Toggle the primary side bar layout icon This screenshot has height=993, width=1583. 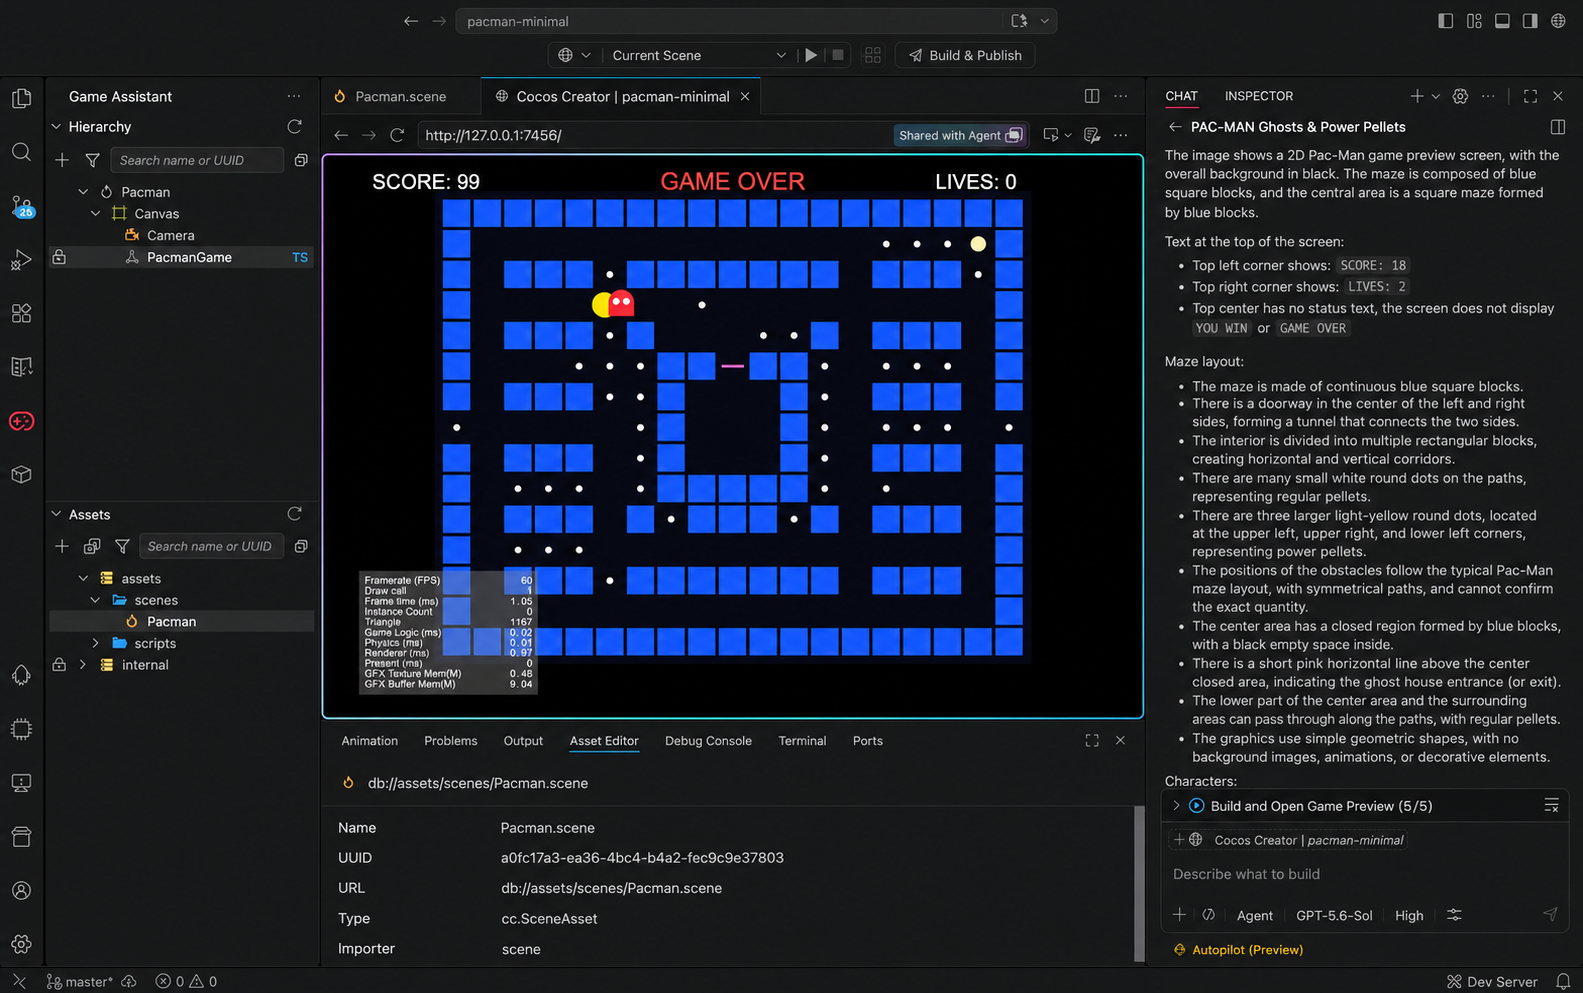[1445, 21]
